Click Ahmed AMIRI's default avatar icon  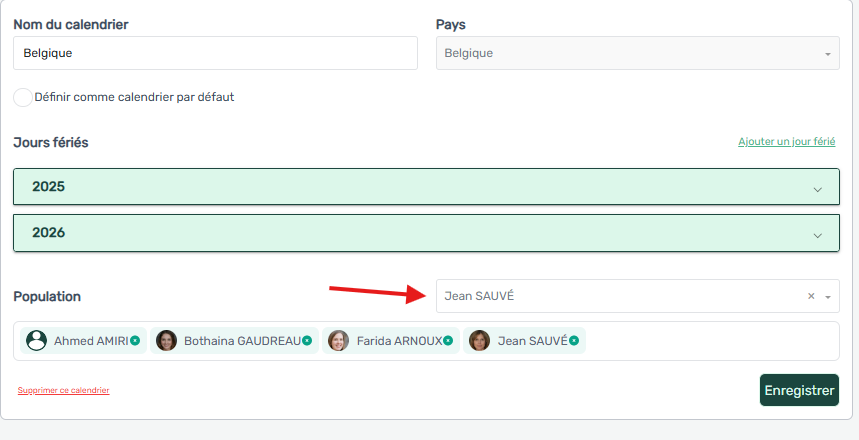pos(37,340)
